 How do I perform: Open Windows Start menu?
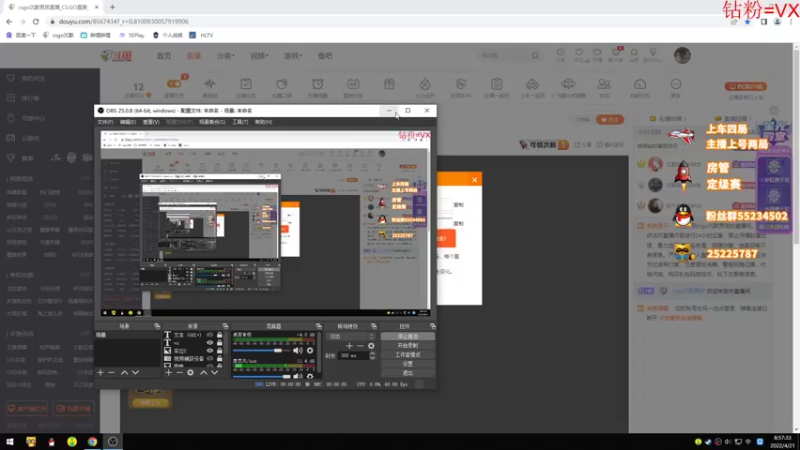pos(10,442)
